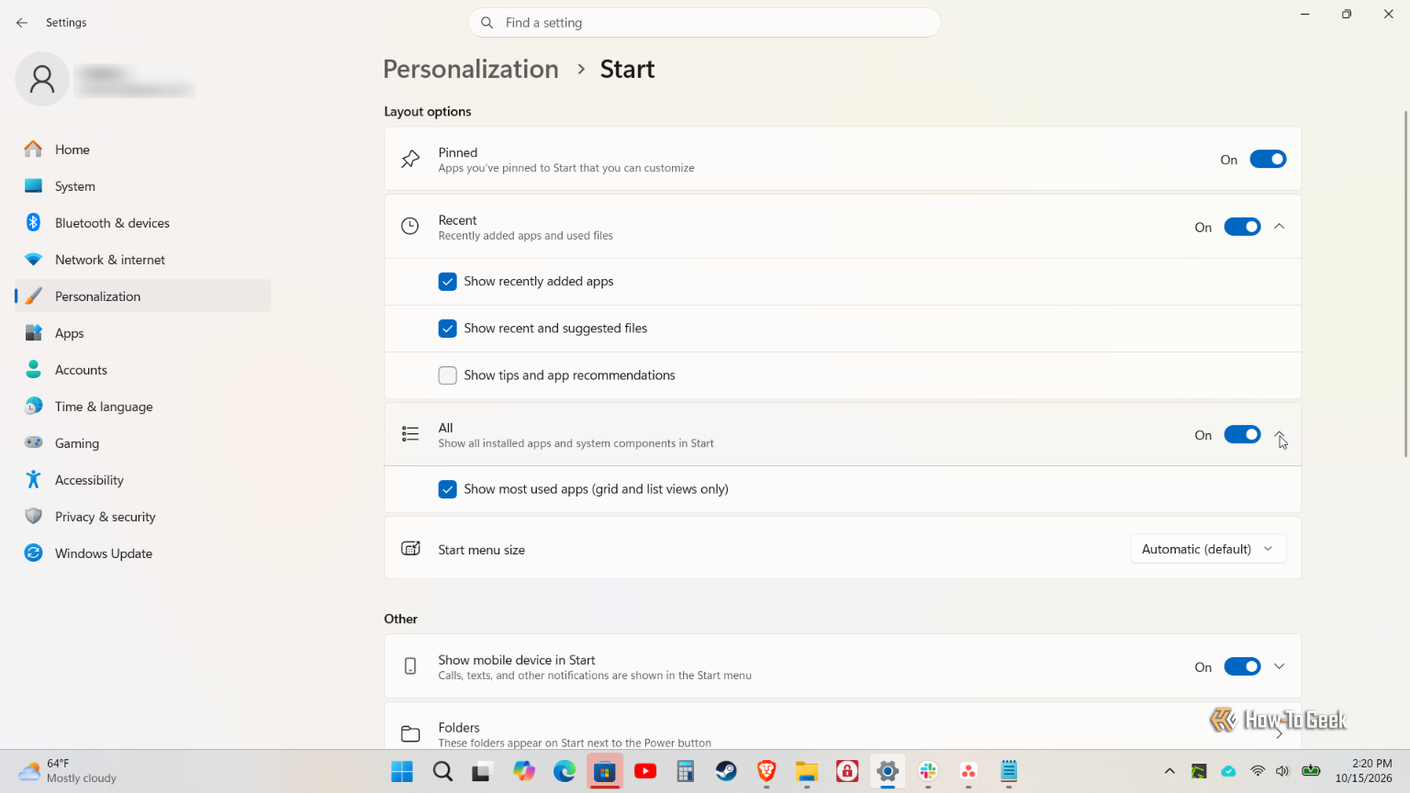Go to Gaming settings
1410x793 pixels.
pyautogui.click(x=143, y=443)
